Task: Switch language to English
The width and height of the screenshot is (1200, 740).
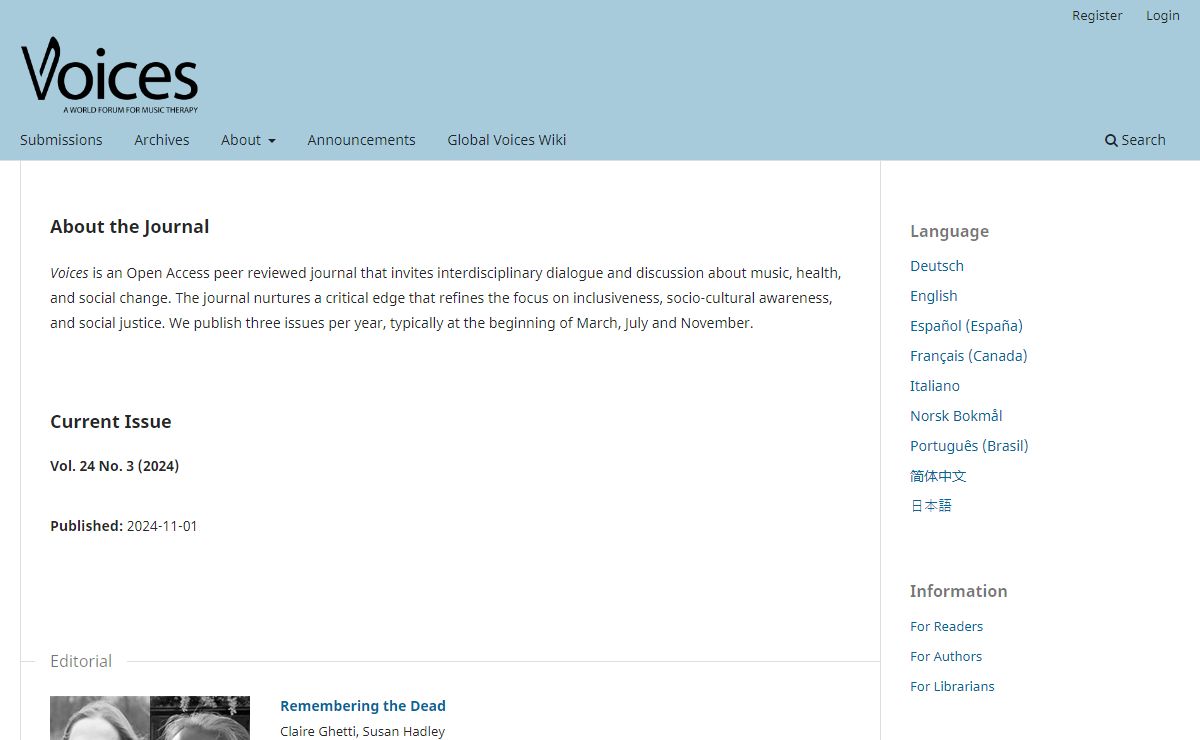Action: (x=934, y=296)
